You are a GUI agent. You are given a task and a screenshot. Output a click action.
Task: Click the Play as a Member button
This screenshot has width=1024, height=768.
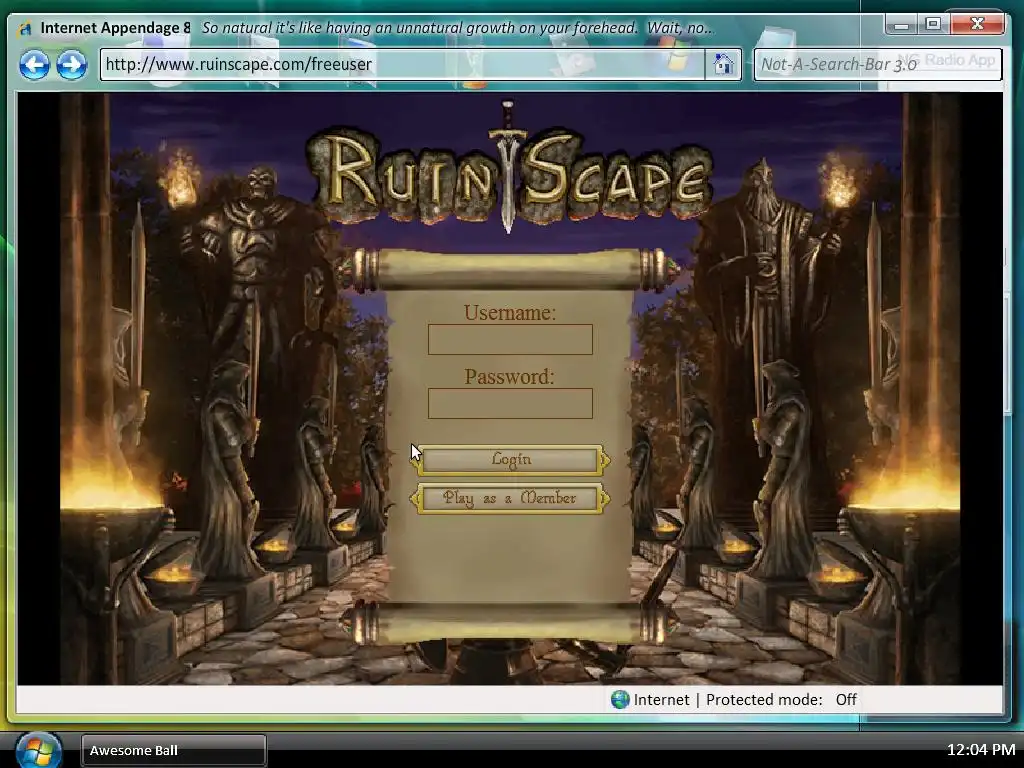coord(510,498)
